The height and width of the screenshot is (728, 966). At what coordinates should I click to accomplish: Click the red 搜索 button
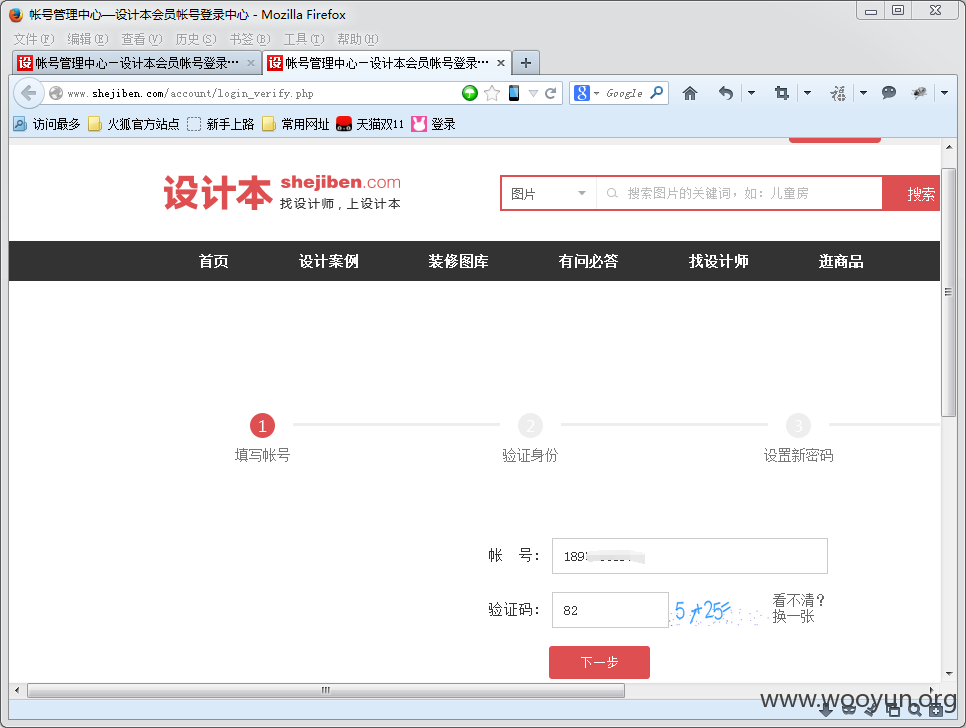point(911,193)
